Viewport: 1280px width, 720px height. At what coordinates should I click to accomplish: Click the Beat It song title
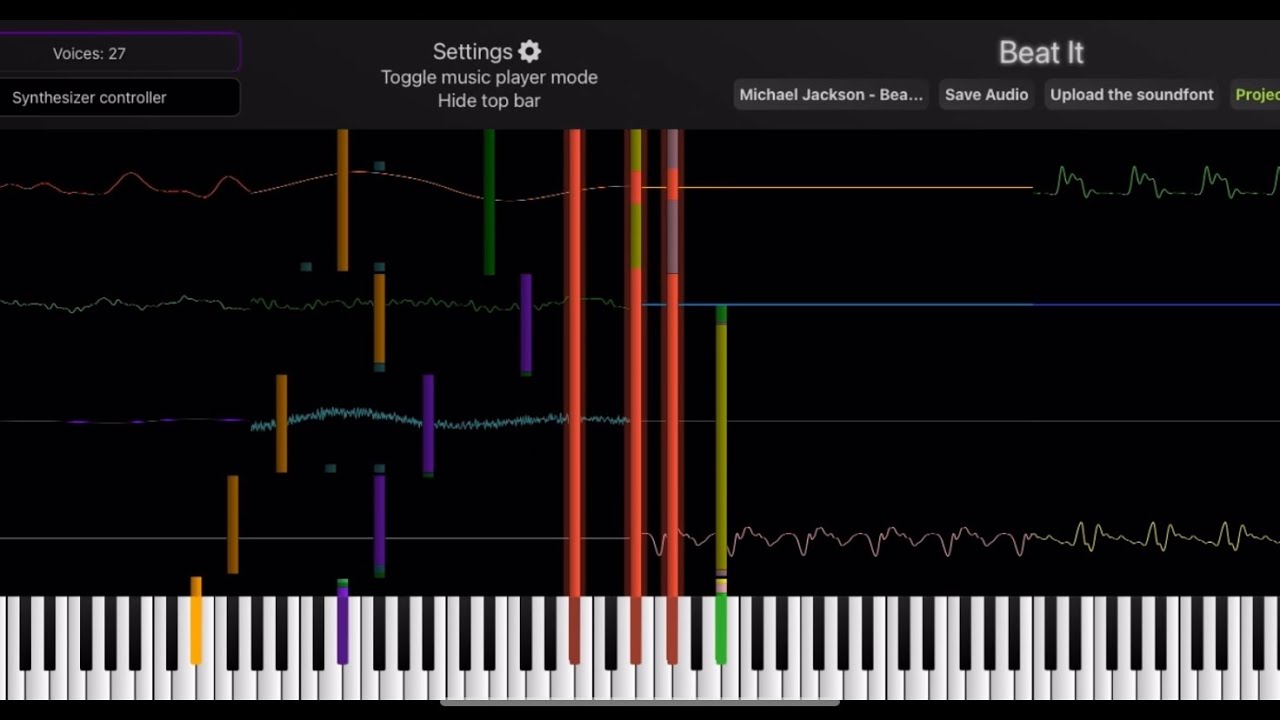(x=1041, y=52)
